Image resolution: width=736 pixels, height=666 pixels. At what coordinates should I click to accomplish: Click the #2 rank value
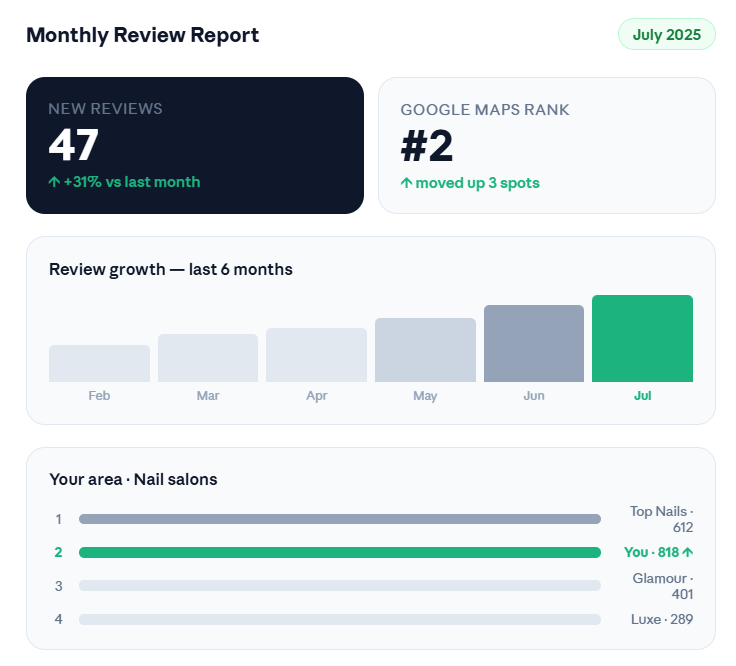(427, 146)
